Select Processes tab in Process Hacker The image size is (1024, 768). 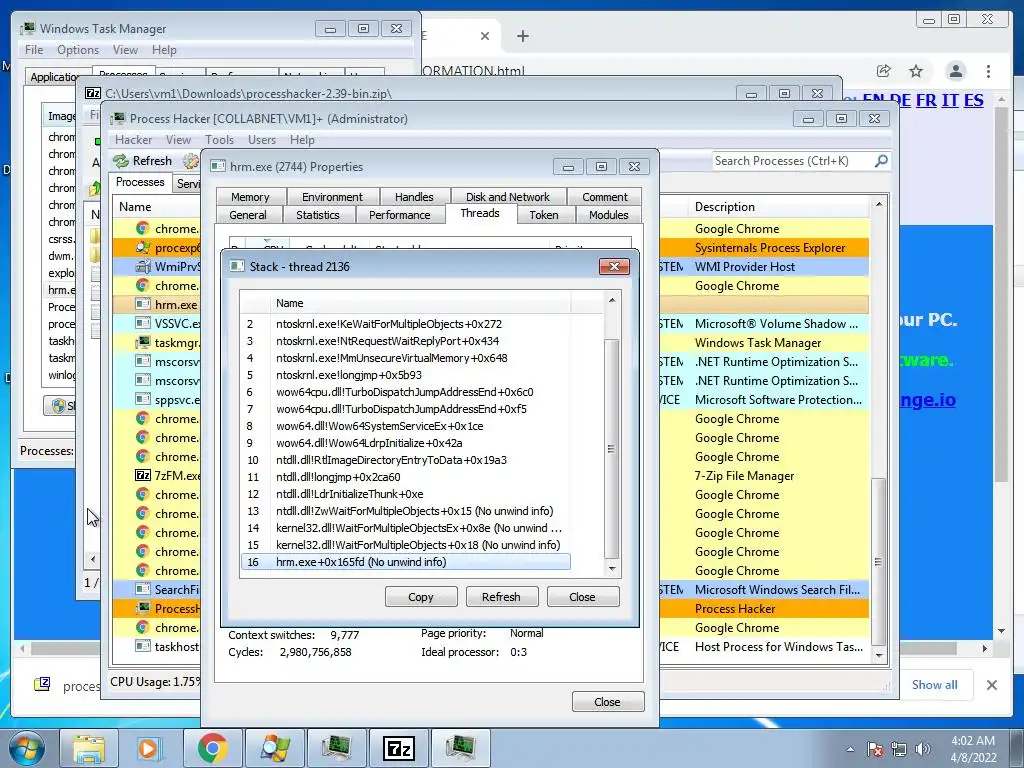140,182
